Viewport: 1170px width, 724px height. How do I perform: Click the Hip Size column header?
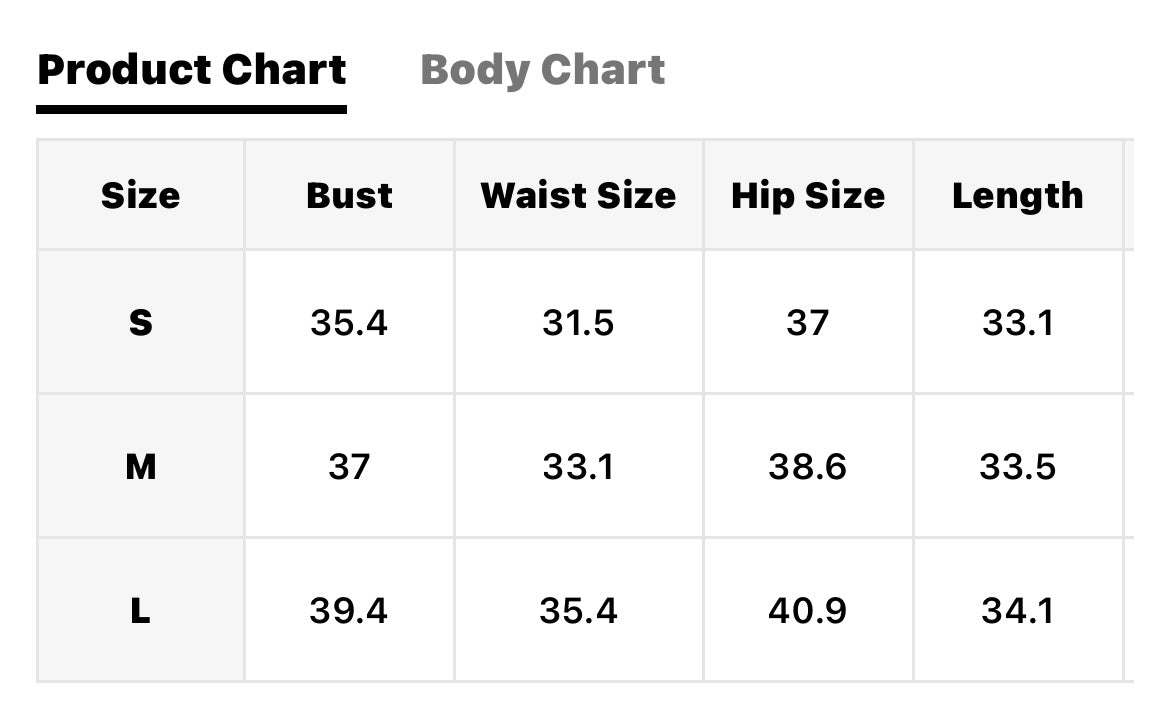coord(808,196)
